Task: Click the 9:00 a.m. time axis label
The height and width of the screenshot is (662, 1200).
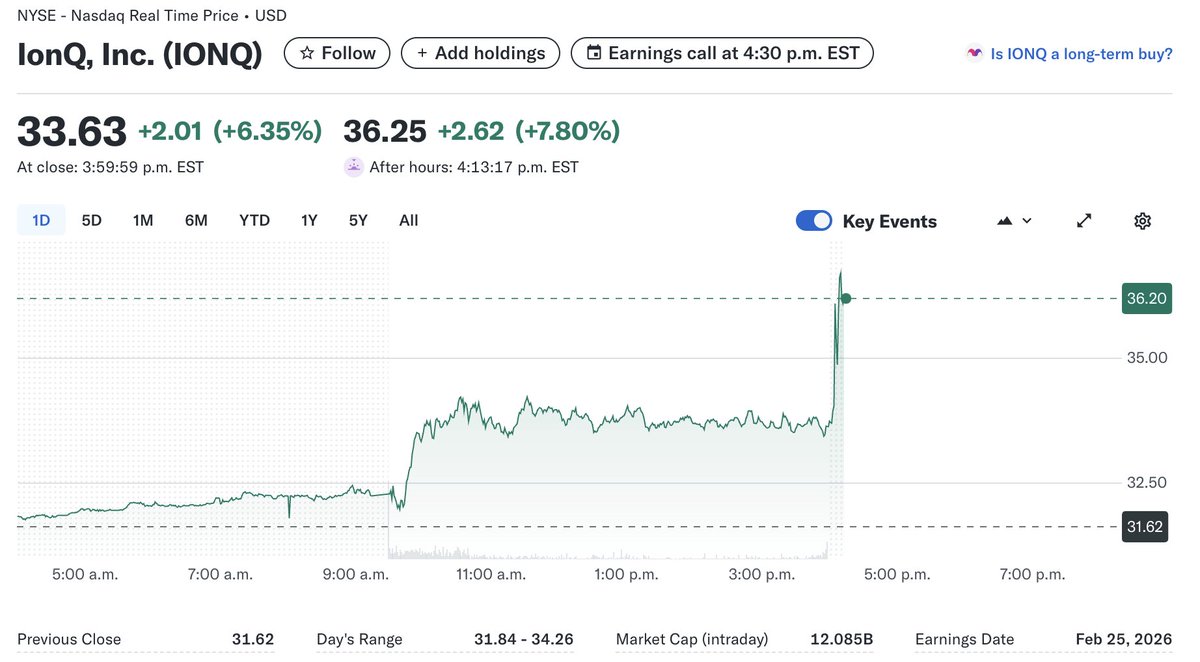Action: click(356, 574)
